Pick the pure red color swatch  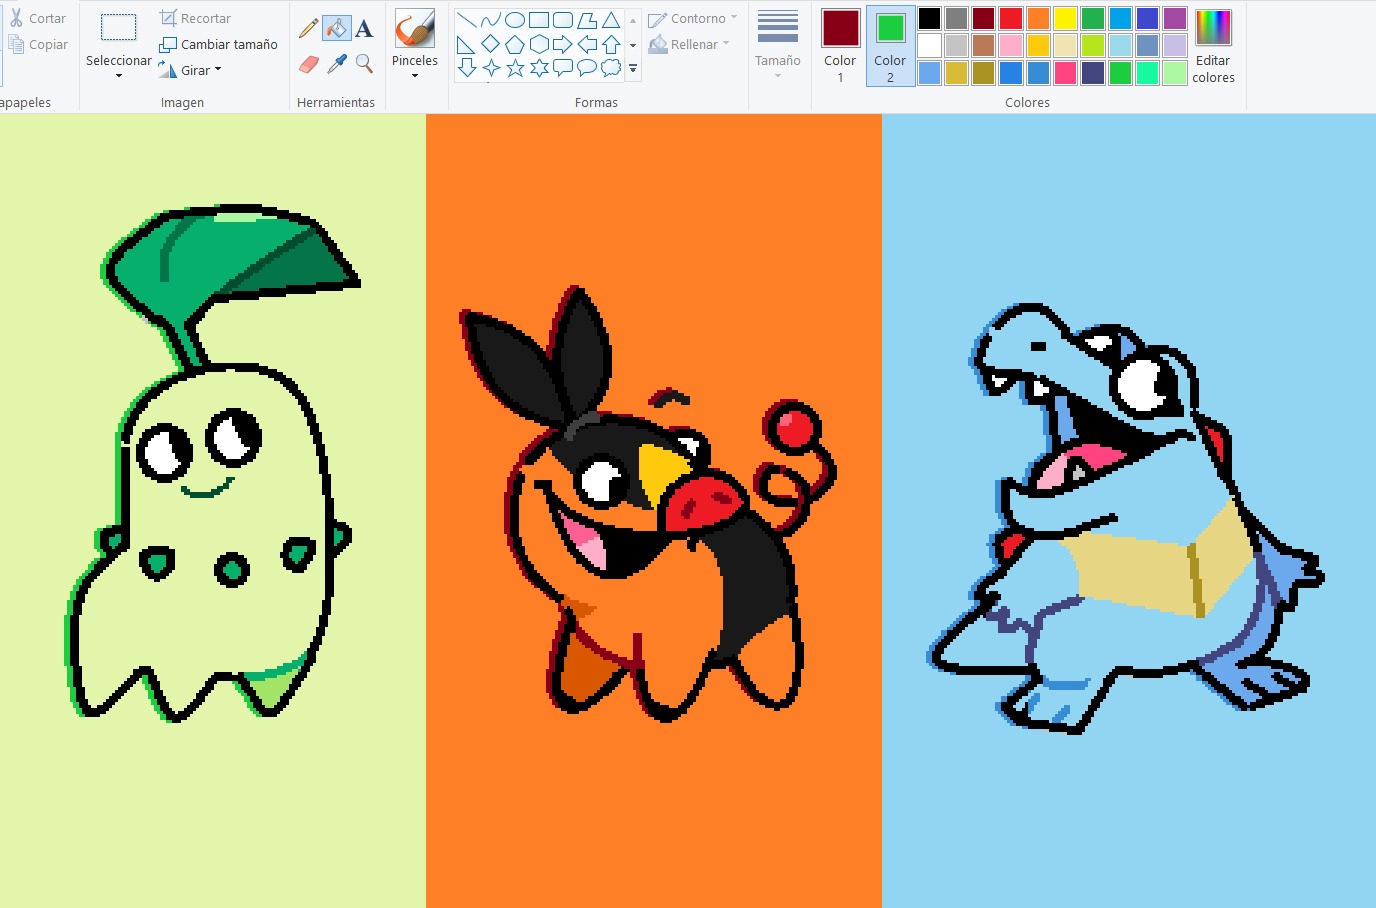click(1011, 19)
